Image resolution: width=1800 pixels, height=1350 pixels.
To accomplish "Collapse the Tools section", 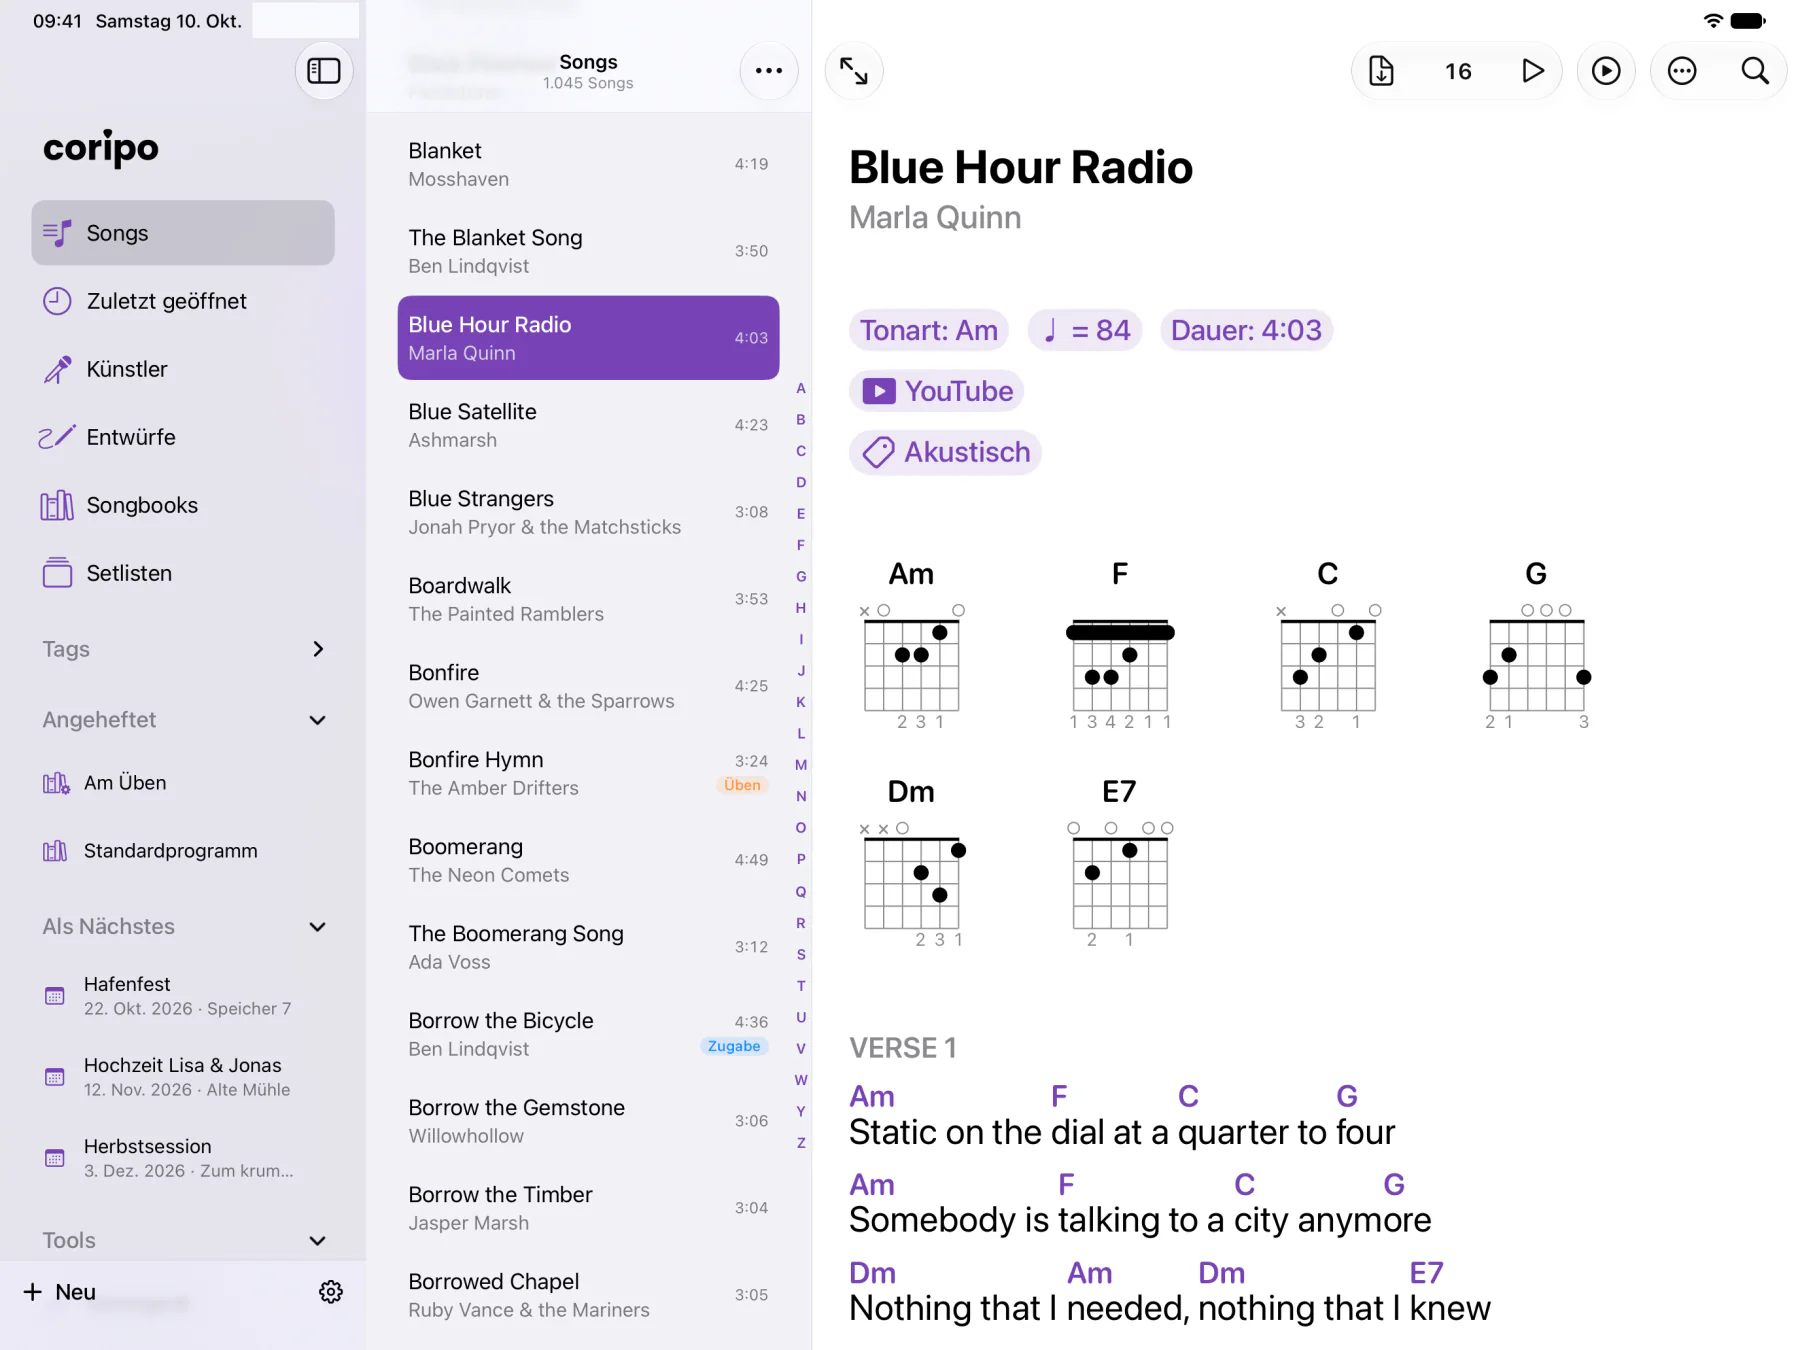I will tap(318, 1241).
